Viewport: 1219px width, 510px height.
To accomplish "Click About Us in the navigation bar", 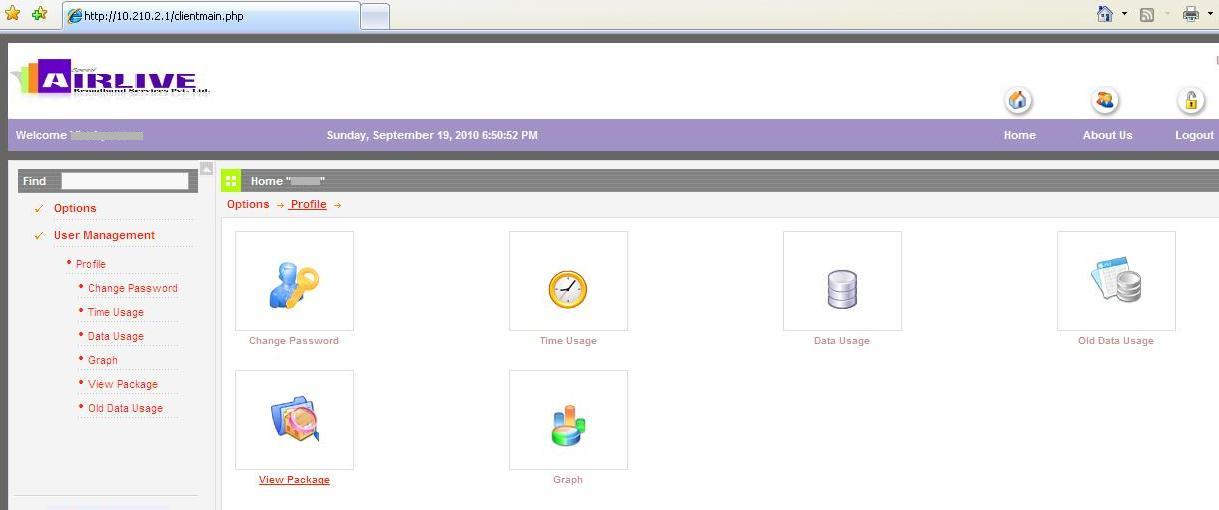I will [x=1108, y=135].
